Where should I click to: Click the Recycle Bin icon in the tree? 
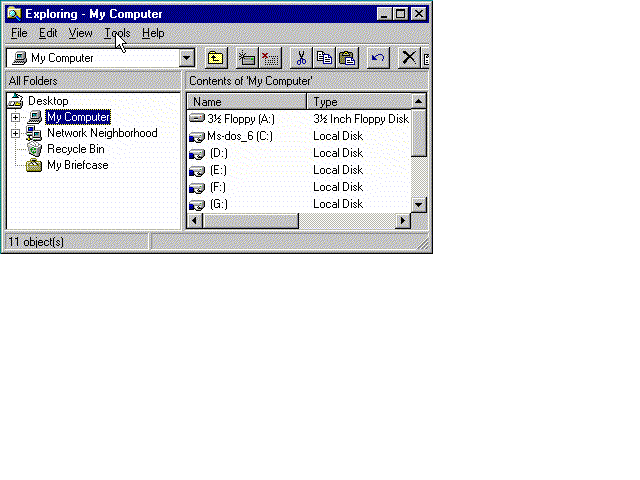point(34,149)
